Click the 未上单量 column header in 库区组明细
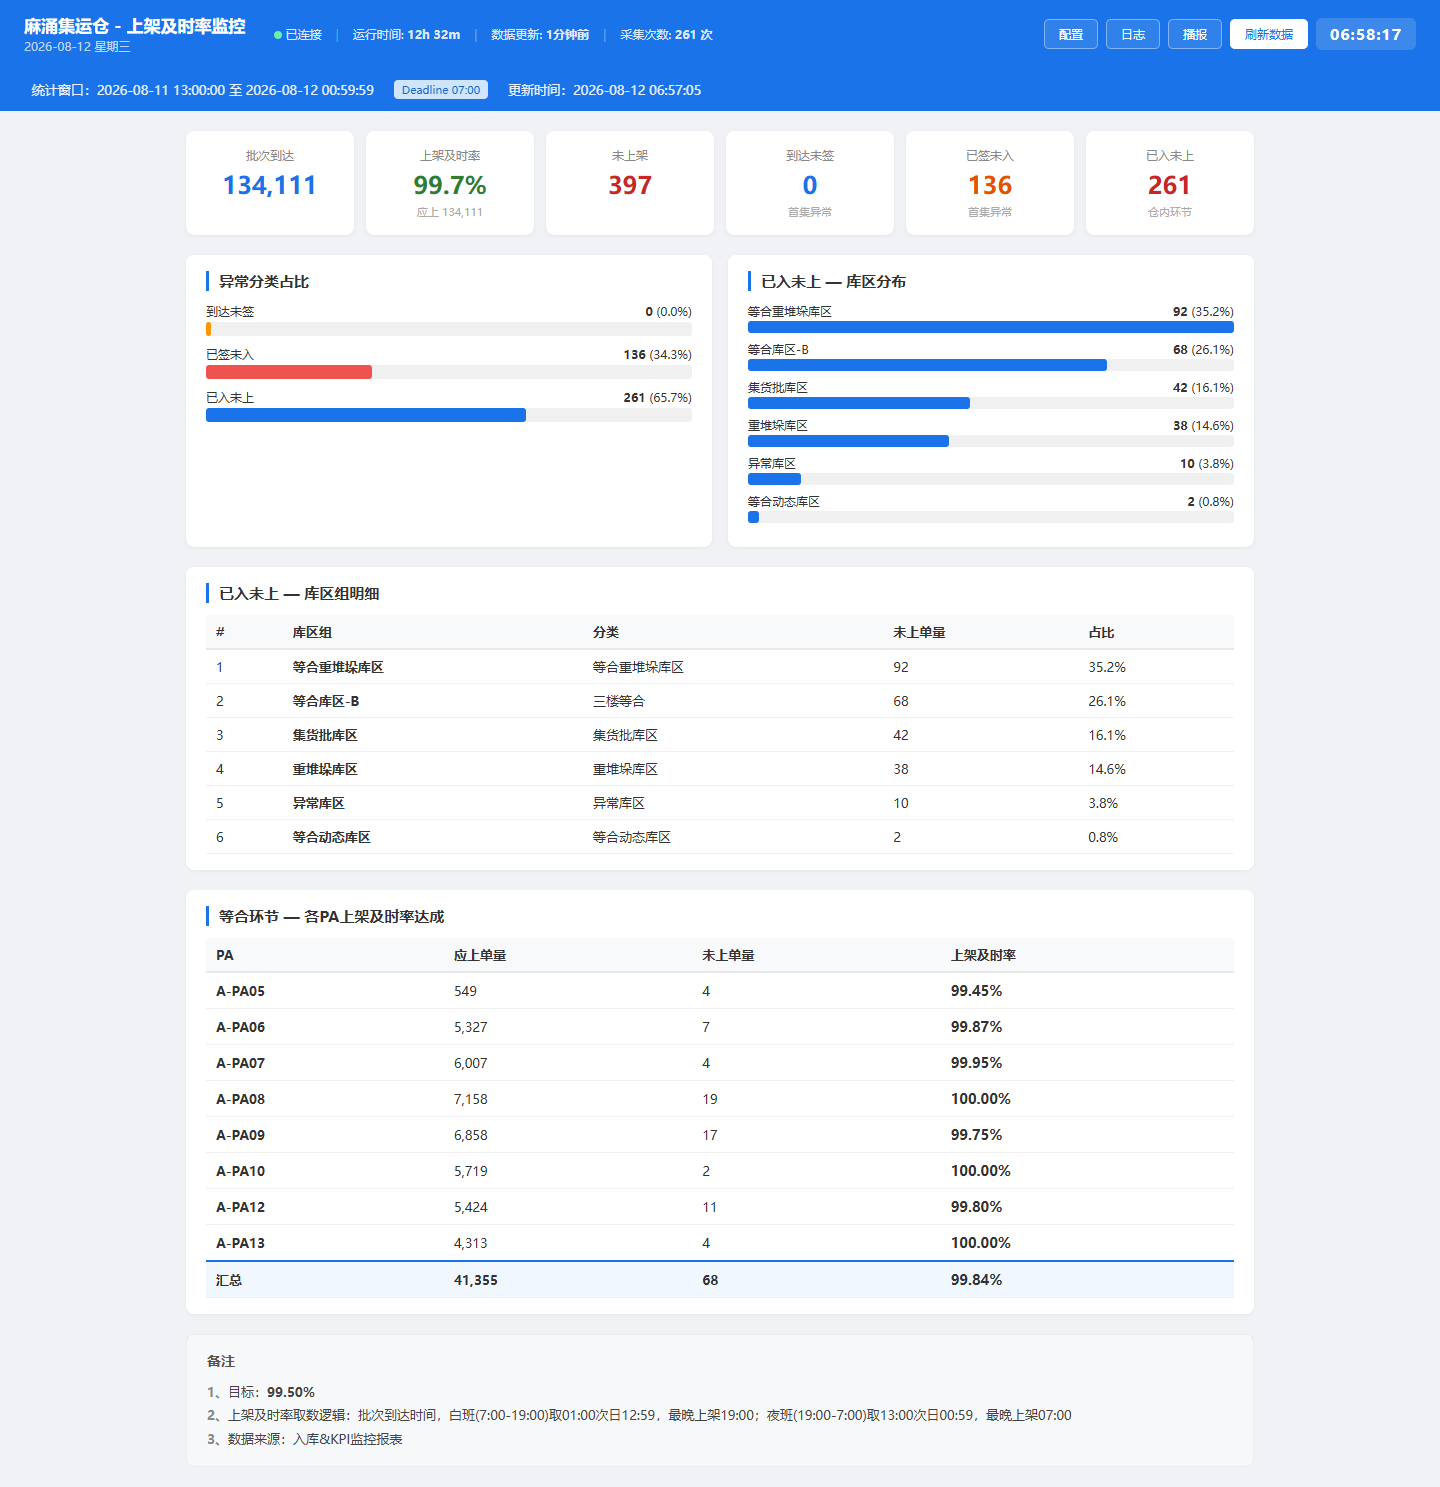The image size is (1440, 1487). pyautogui.click(x=919, y=632)
